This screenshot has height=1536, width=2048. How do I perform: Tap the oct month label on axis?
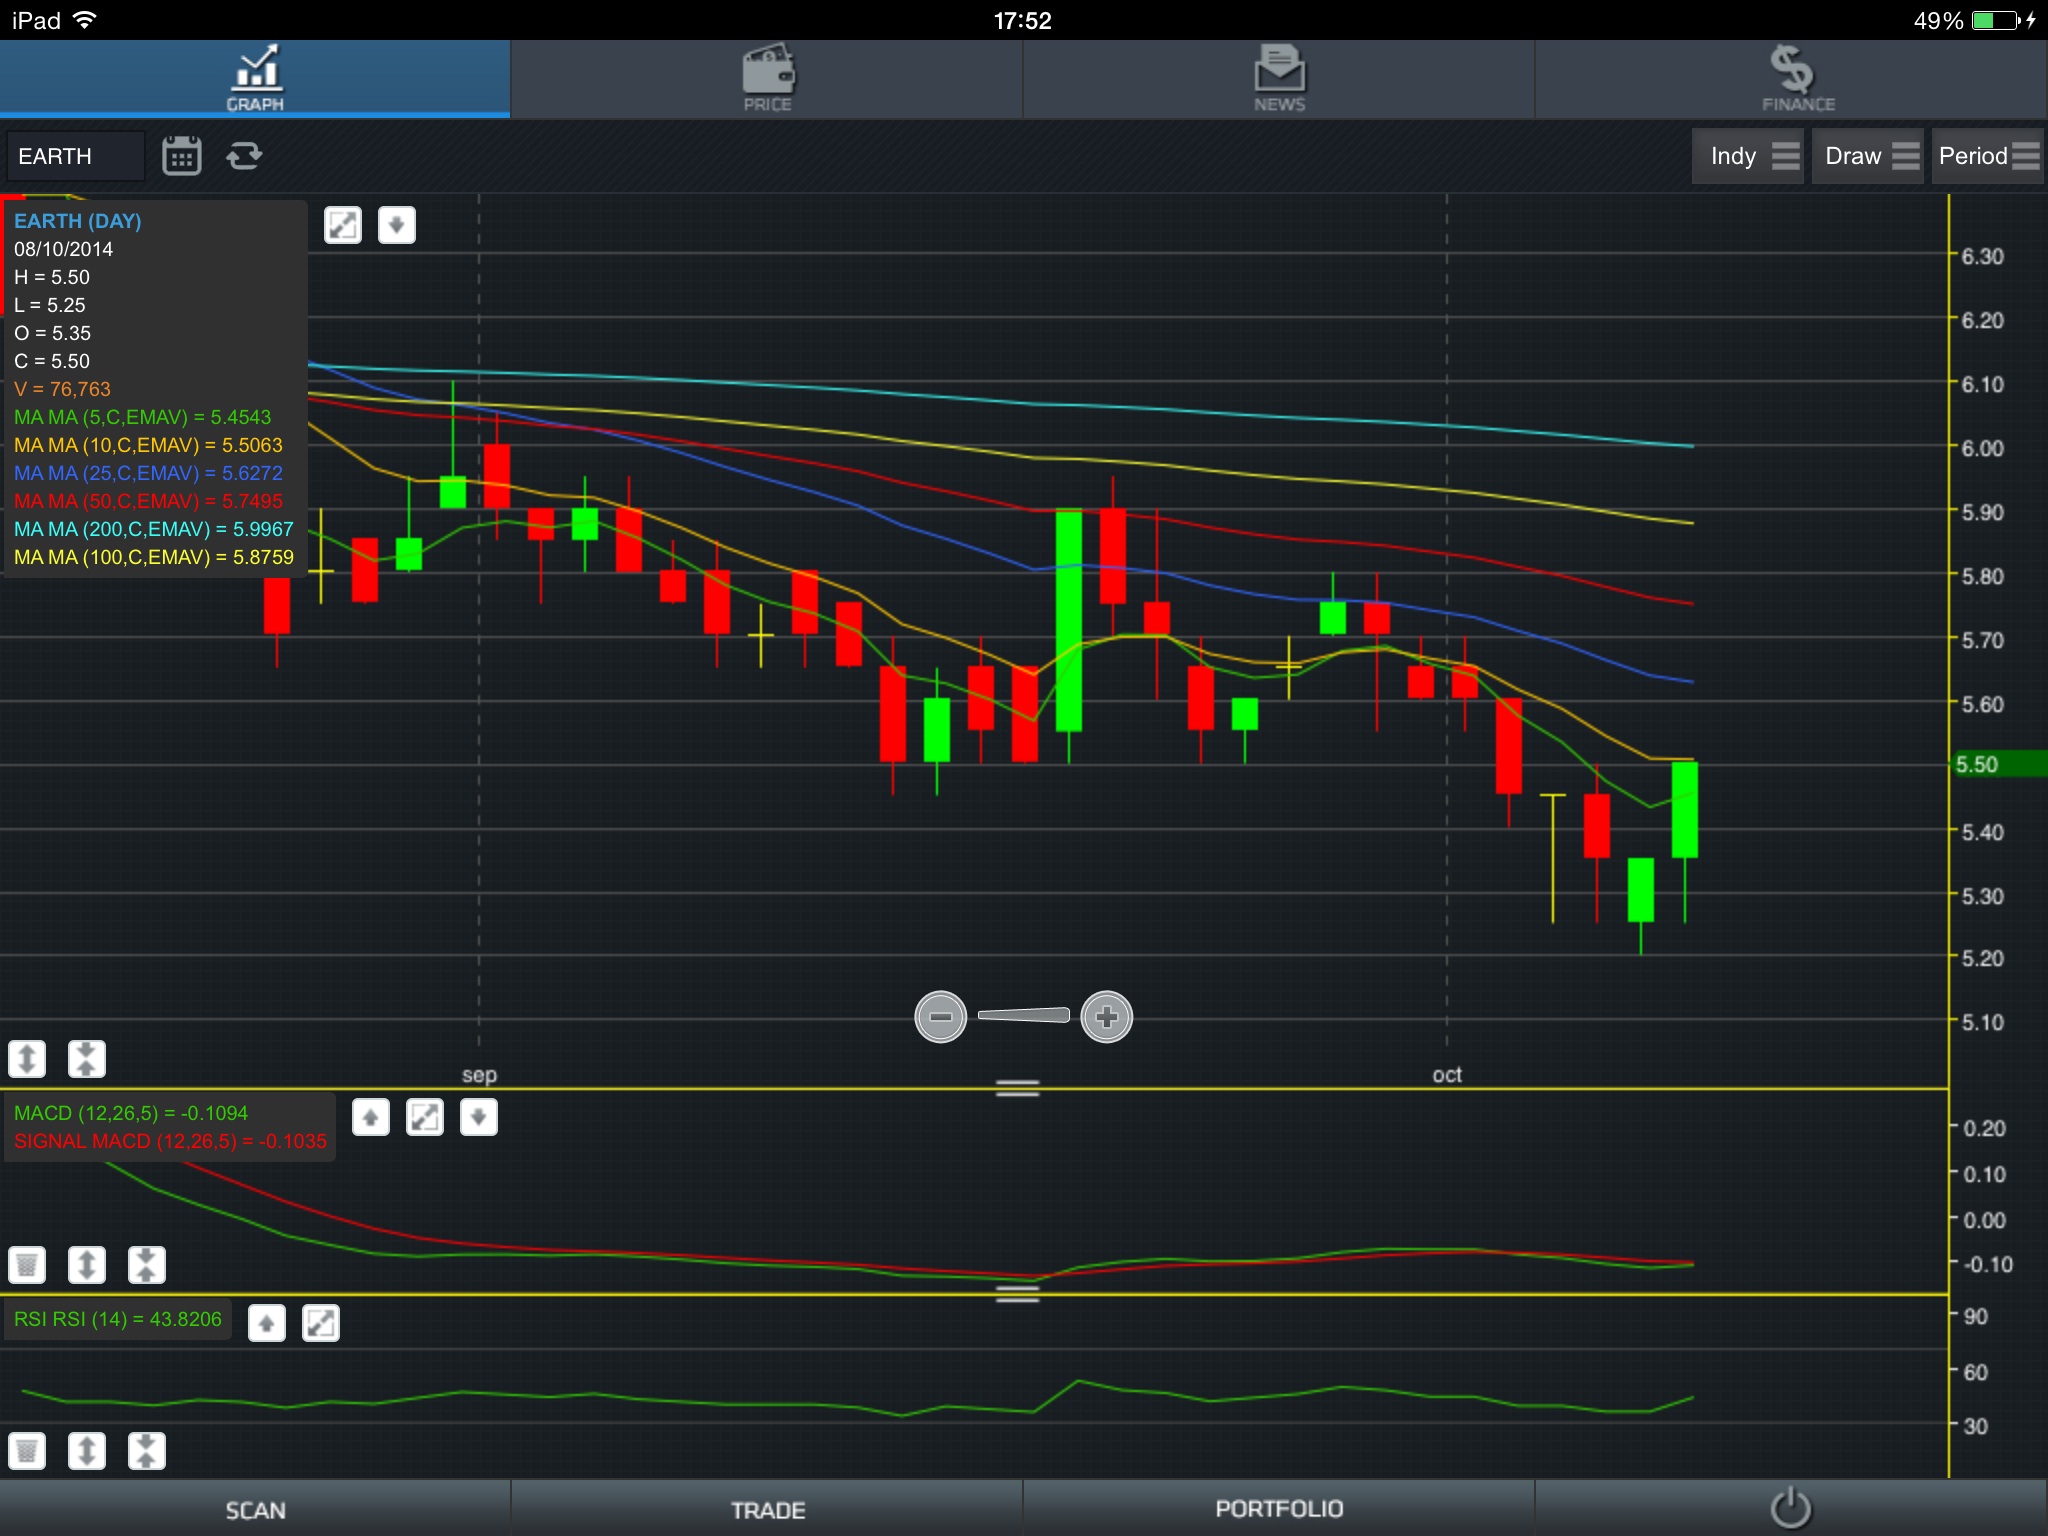click(x=1447, y=1075)
